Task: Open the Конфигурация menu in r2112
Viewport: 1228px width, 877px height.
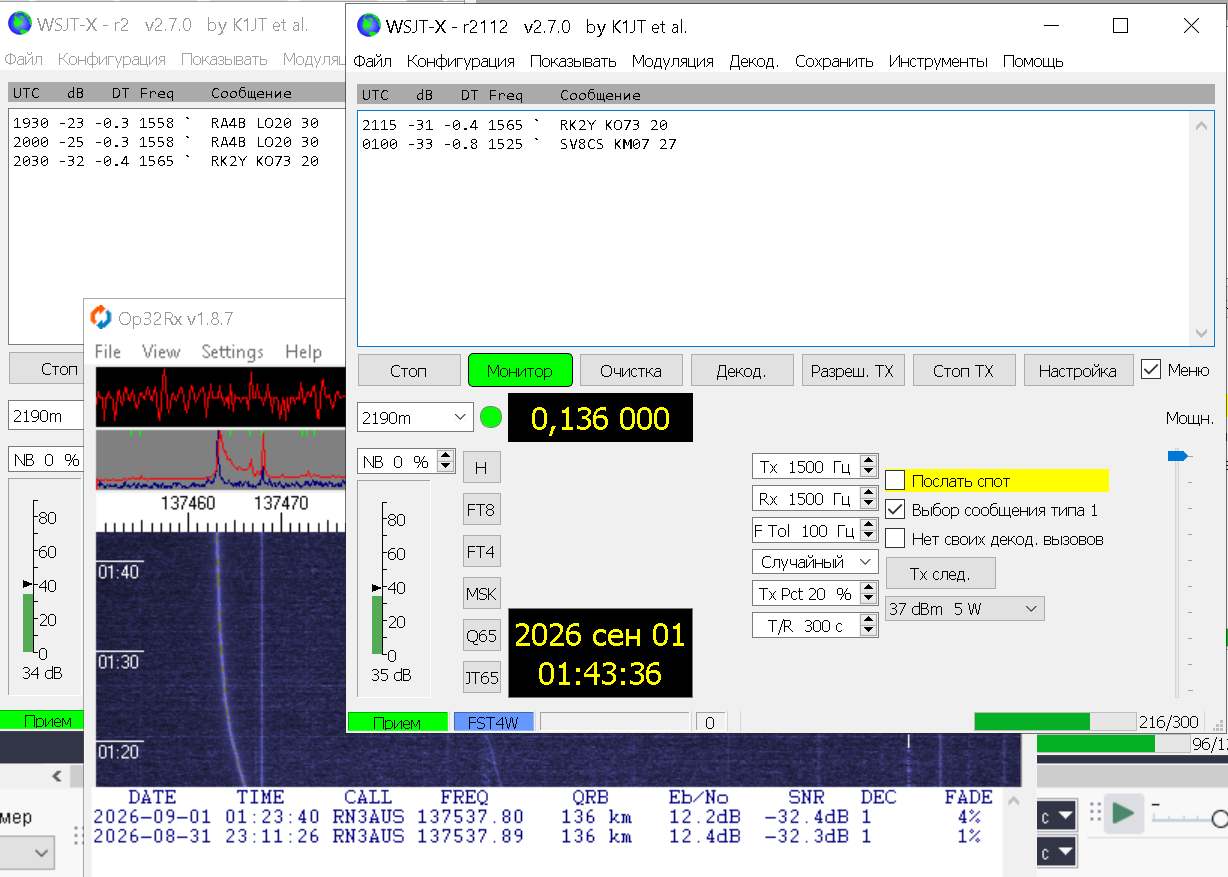Action: 460,61
